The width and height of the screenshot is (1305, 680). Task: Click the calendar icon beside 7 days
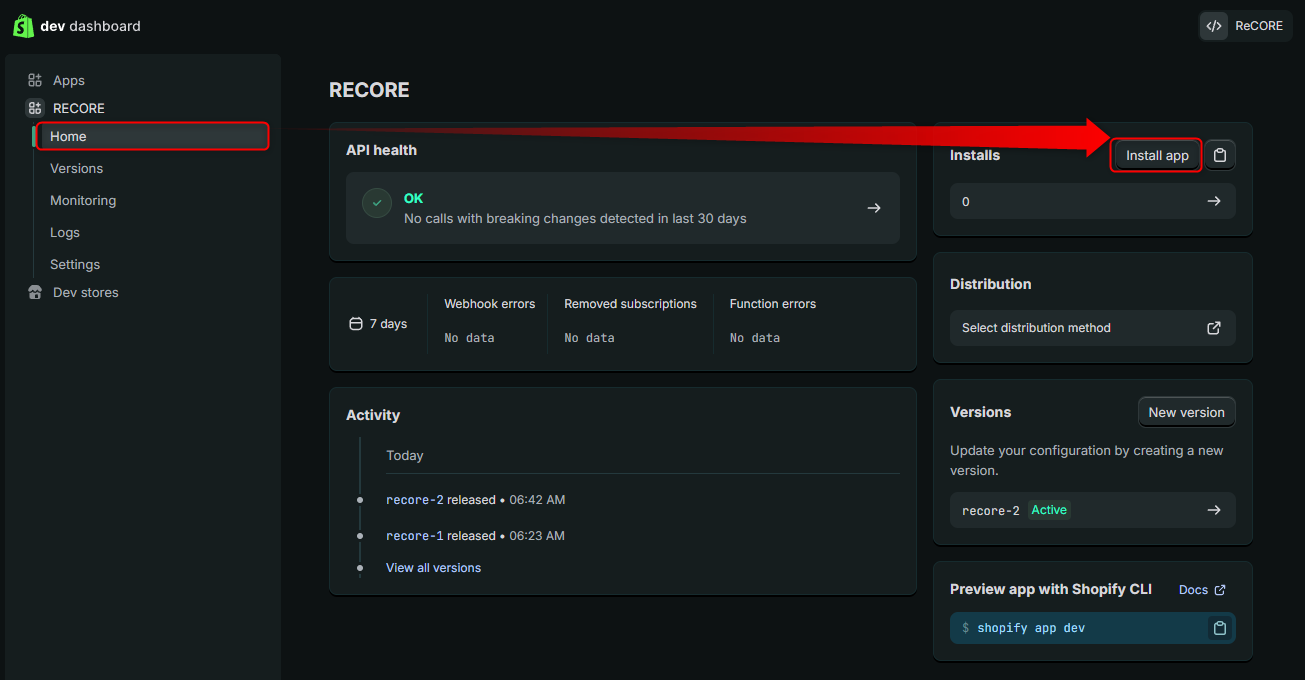[x=355, y=324]
